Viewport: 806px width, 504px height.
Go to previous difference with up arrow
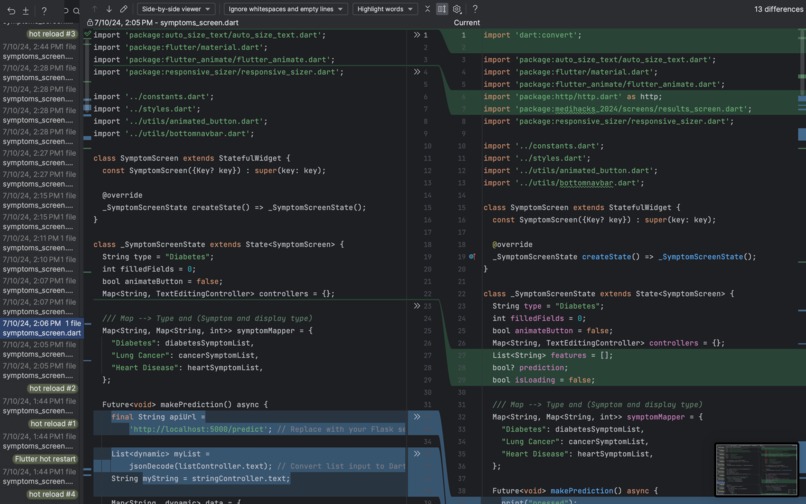(x=95, y=9)
